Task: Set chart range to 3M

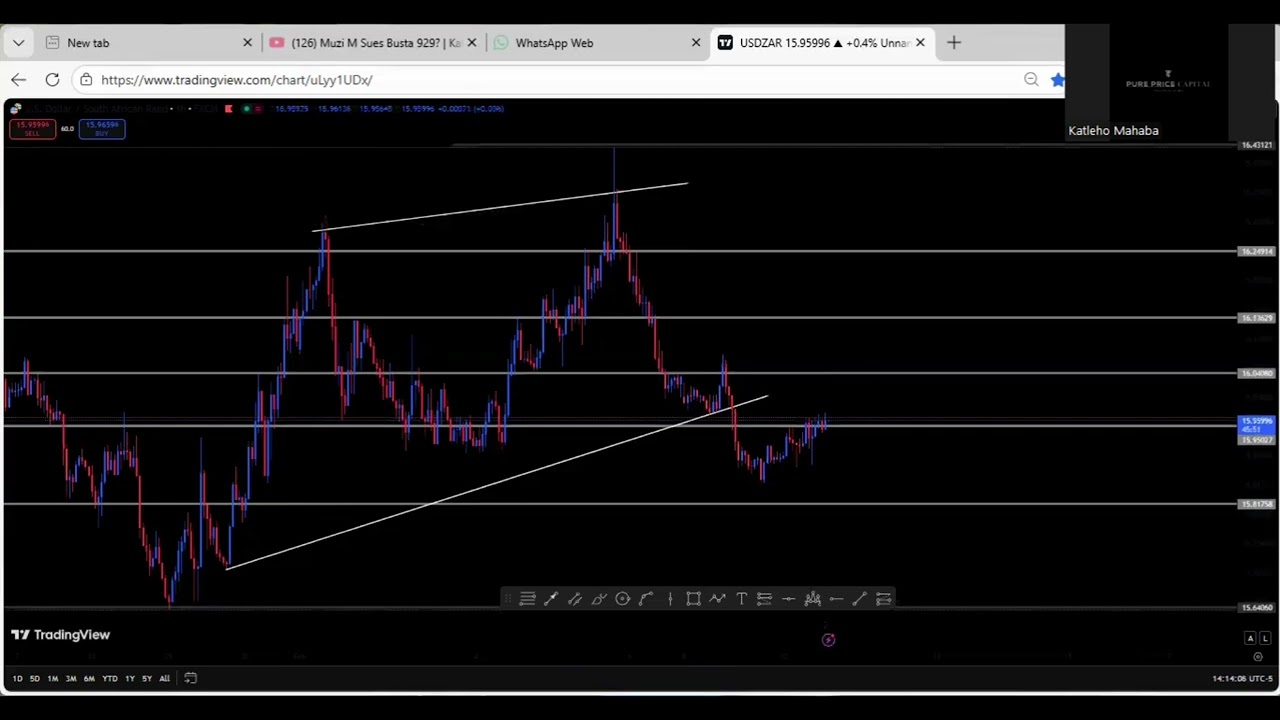Action: (70, 679)
